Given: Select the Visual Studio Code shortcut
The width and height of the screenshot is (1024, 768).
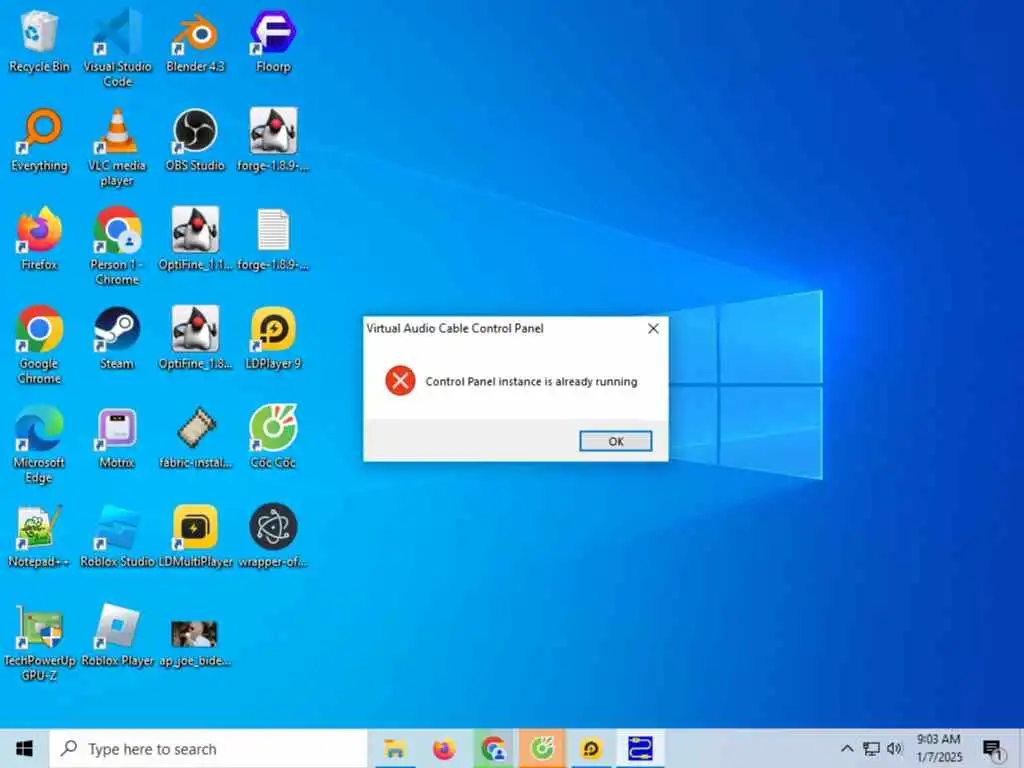Looking at the screenshot, I should click(118, 49).
